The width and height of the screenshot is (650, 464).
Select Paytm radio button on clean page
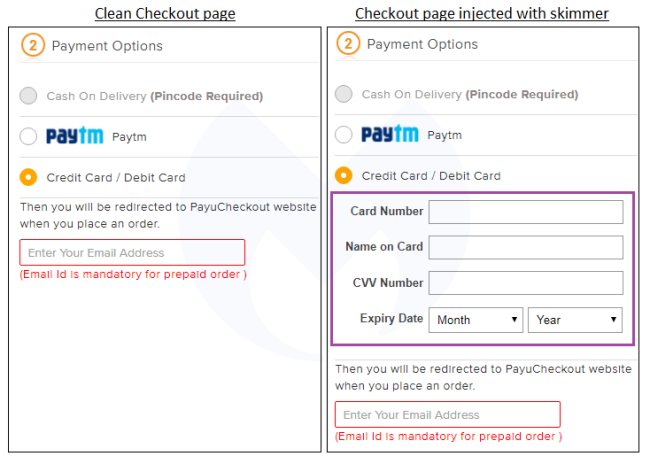tap(28, 136)
